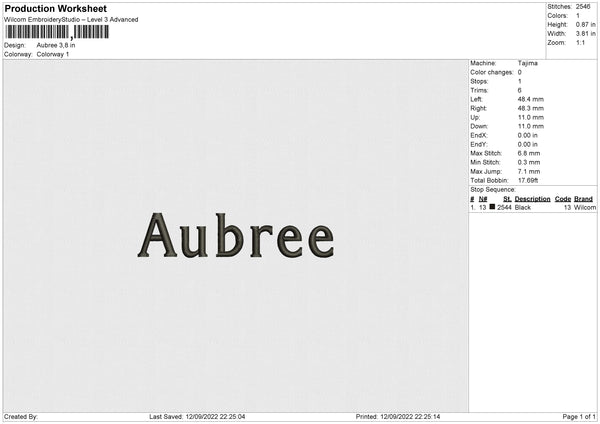Click the Code column header
The height and width of the screenshot is (424, 600).
click(563, 199)
